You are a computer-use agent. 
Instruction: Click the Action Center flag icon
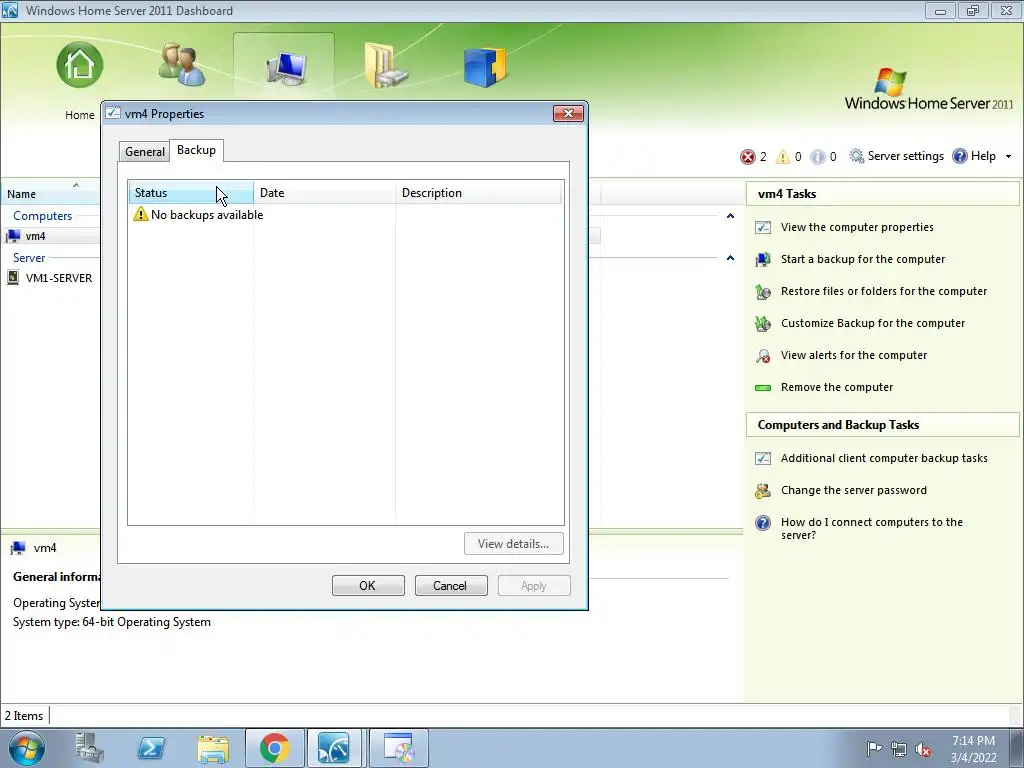click(874, 748)
